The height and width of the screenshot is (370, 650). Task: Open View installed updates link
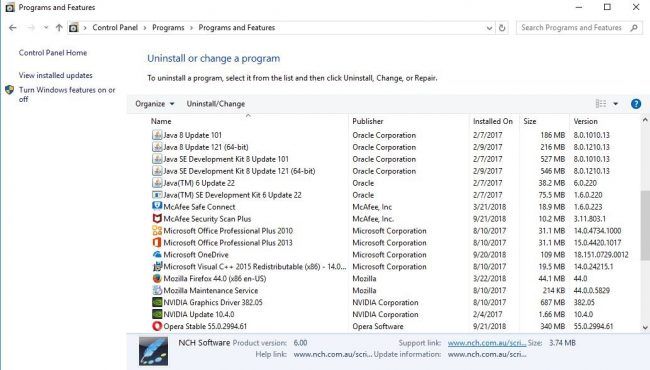pos(56,75)
